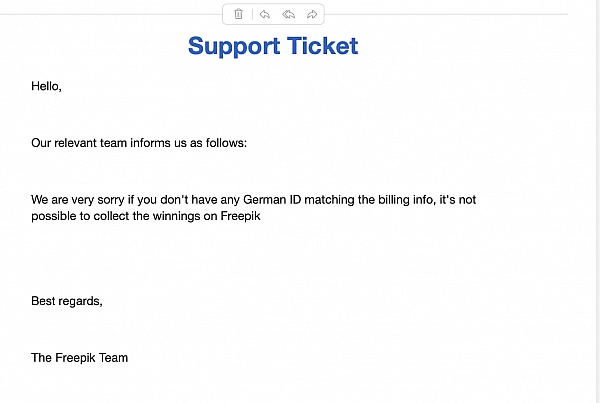The width and height of the screenshot is (600, 403).
Task: Click the divider between trash and reply icons
Action: pyautogui.click(x=252, y=15)
